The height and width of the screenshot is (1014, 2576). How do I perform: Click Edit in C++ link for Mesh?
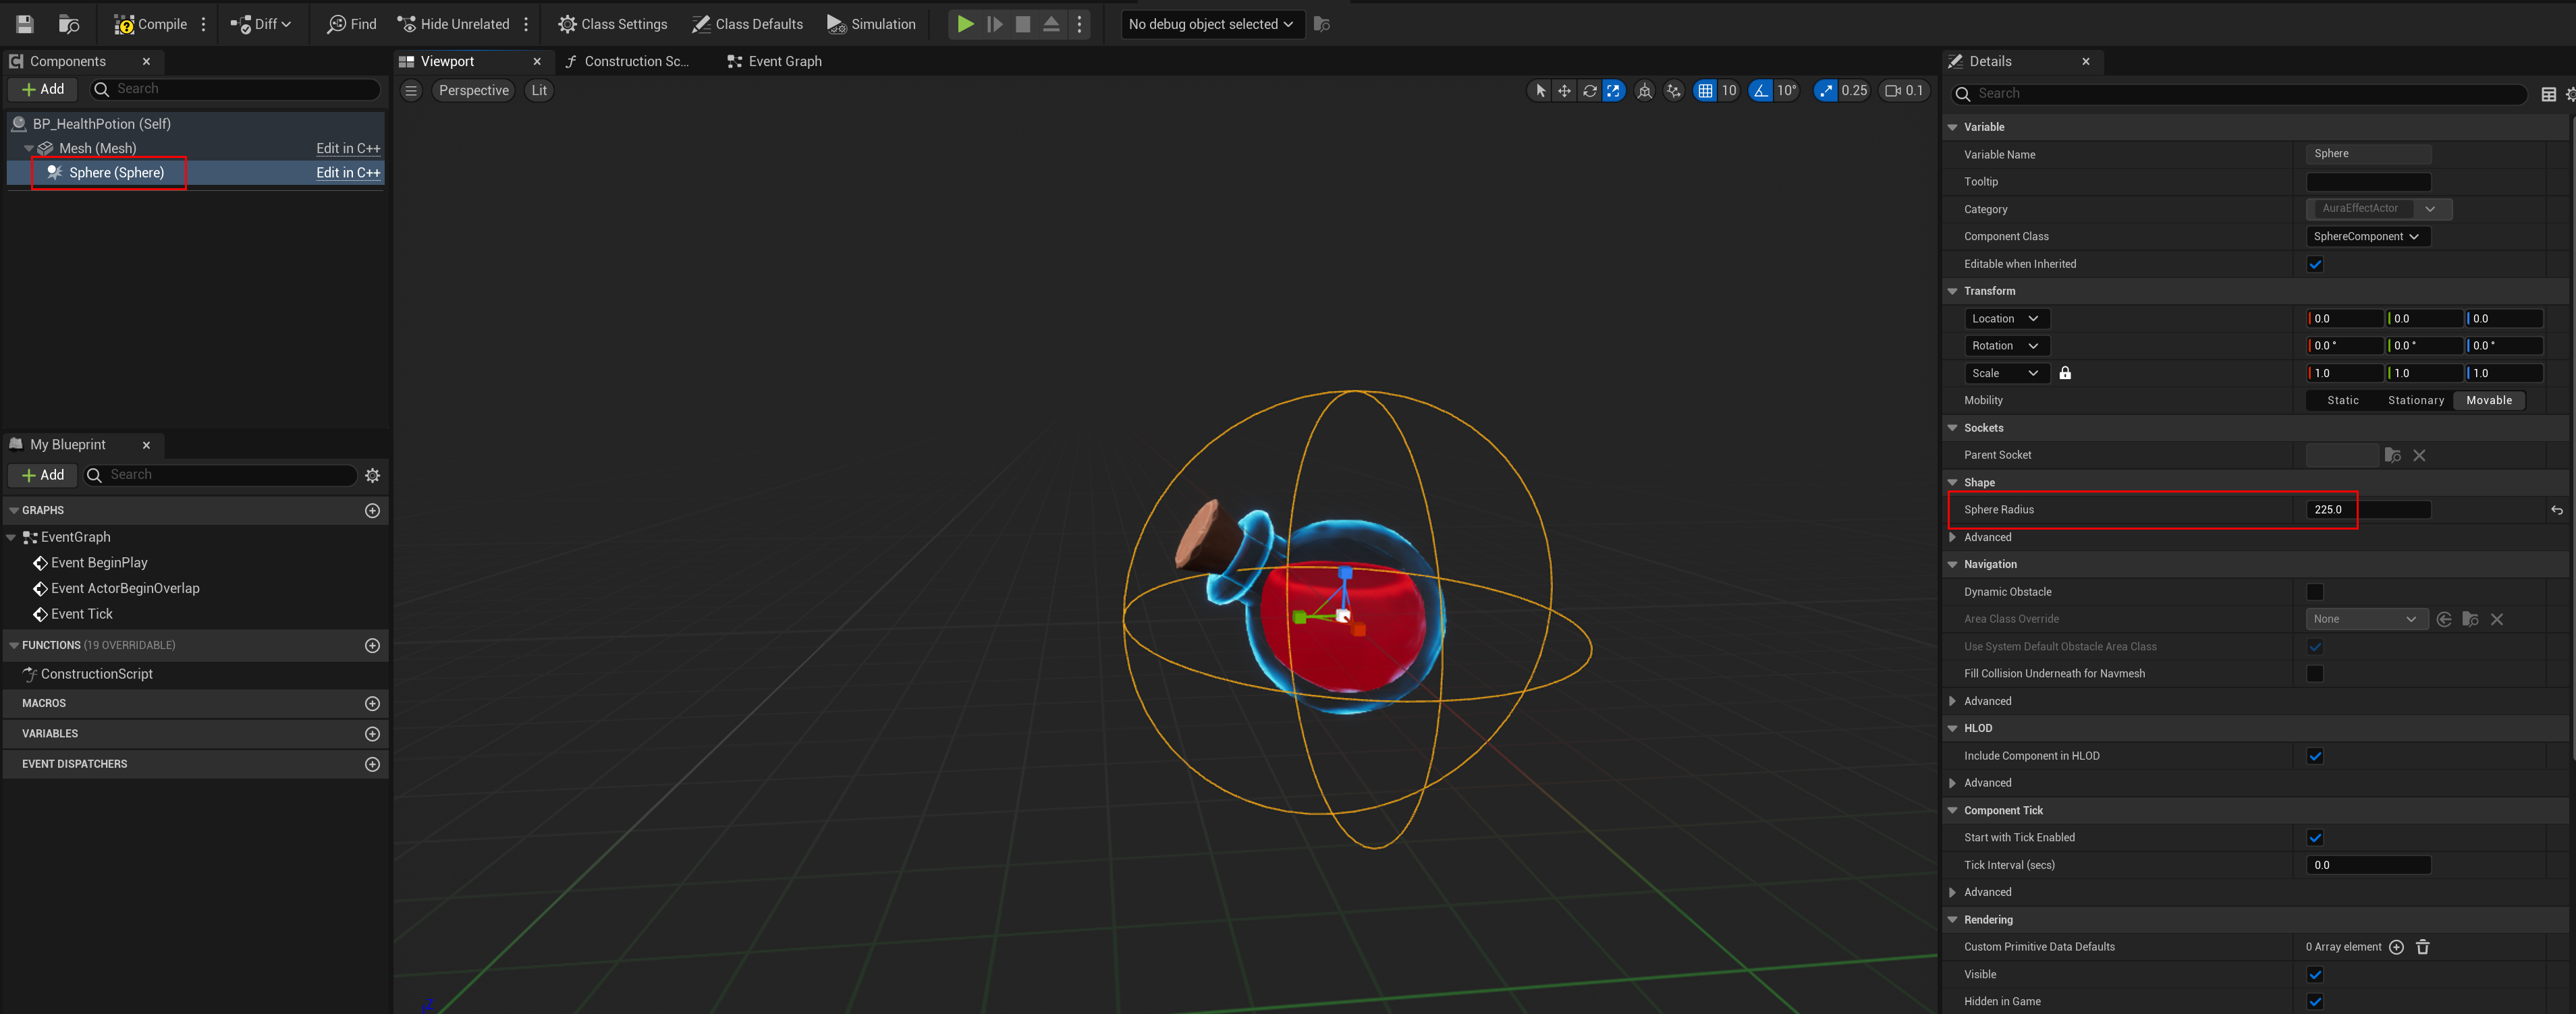tap(348, 148)
